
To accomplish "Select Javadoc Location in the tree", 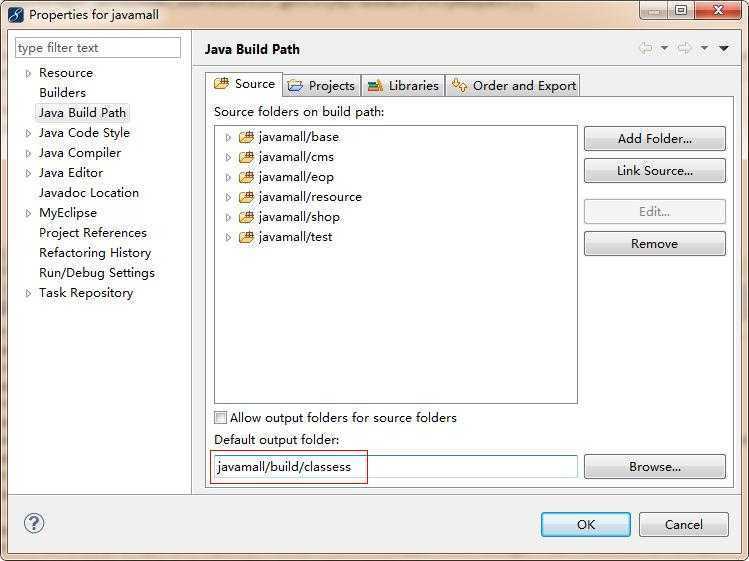I will (x=89, y=193).
